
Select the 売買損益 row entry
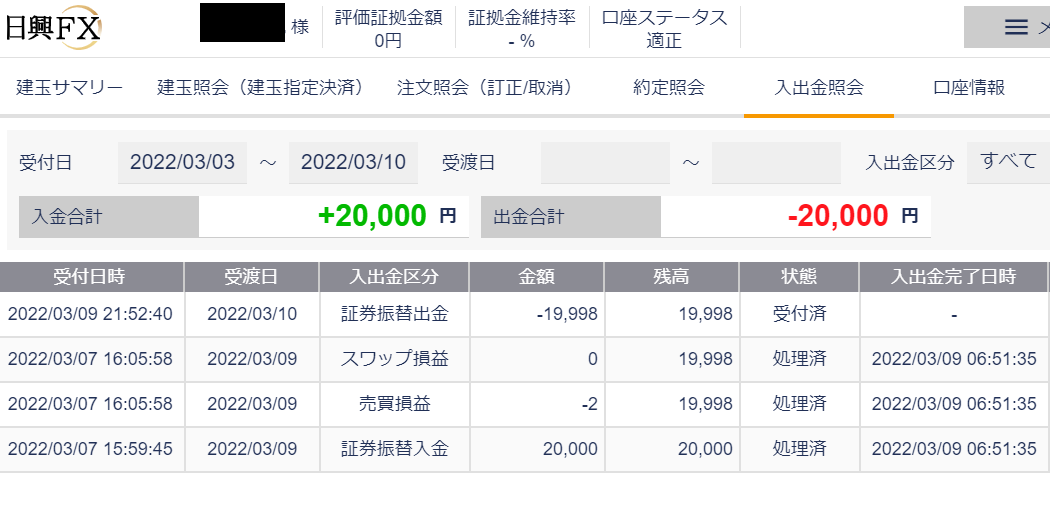point(394,404)
